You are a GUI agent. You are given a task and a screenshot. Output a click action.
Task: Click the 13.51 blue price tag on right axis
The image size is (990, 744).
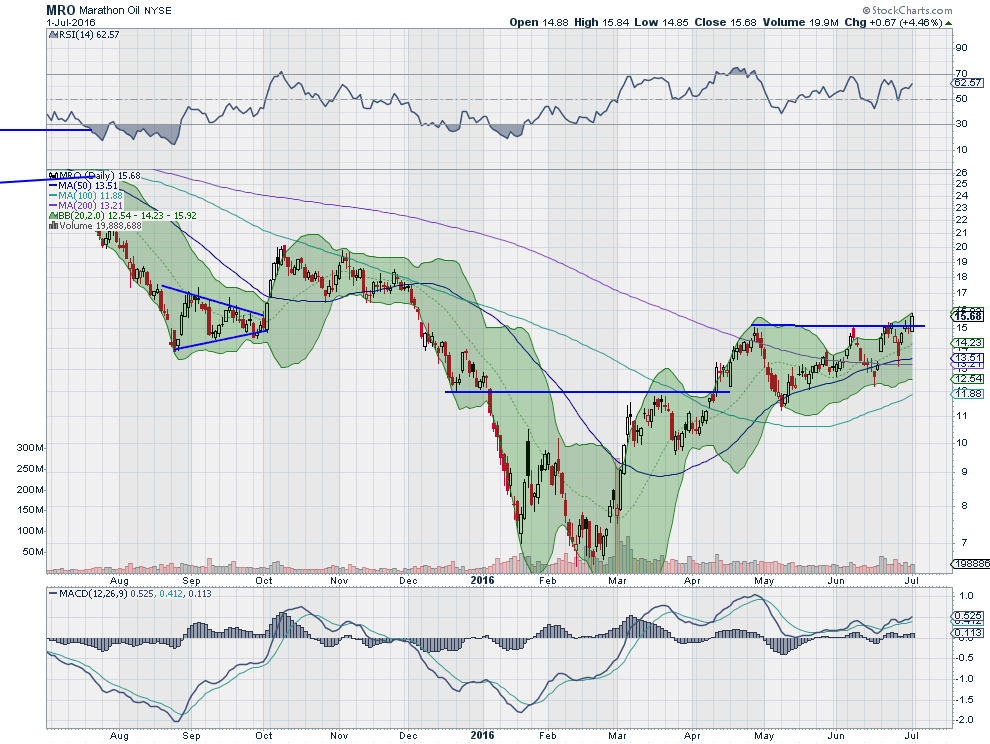969,357
